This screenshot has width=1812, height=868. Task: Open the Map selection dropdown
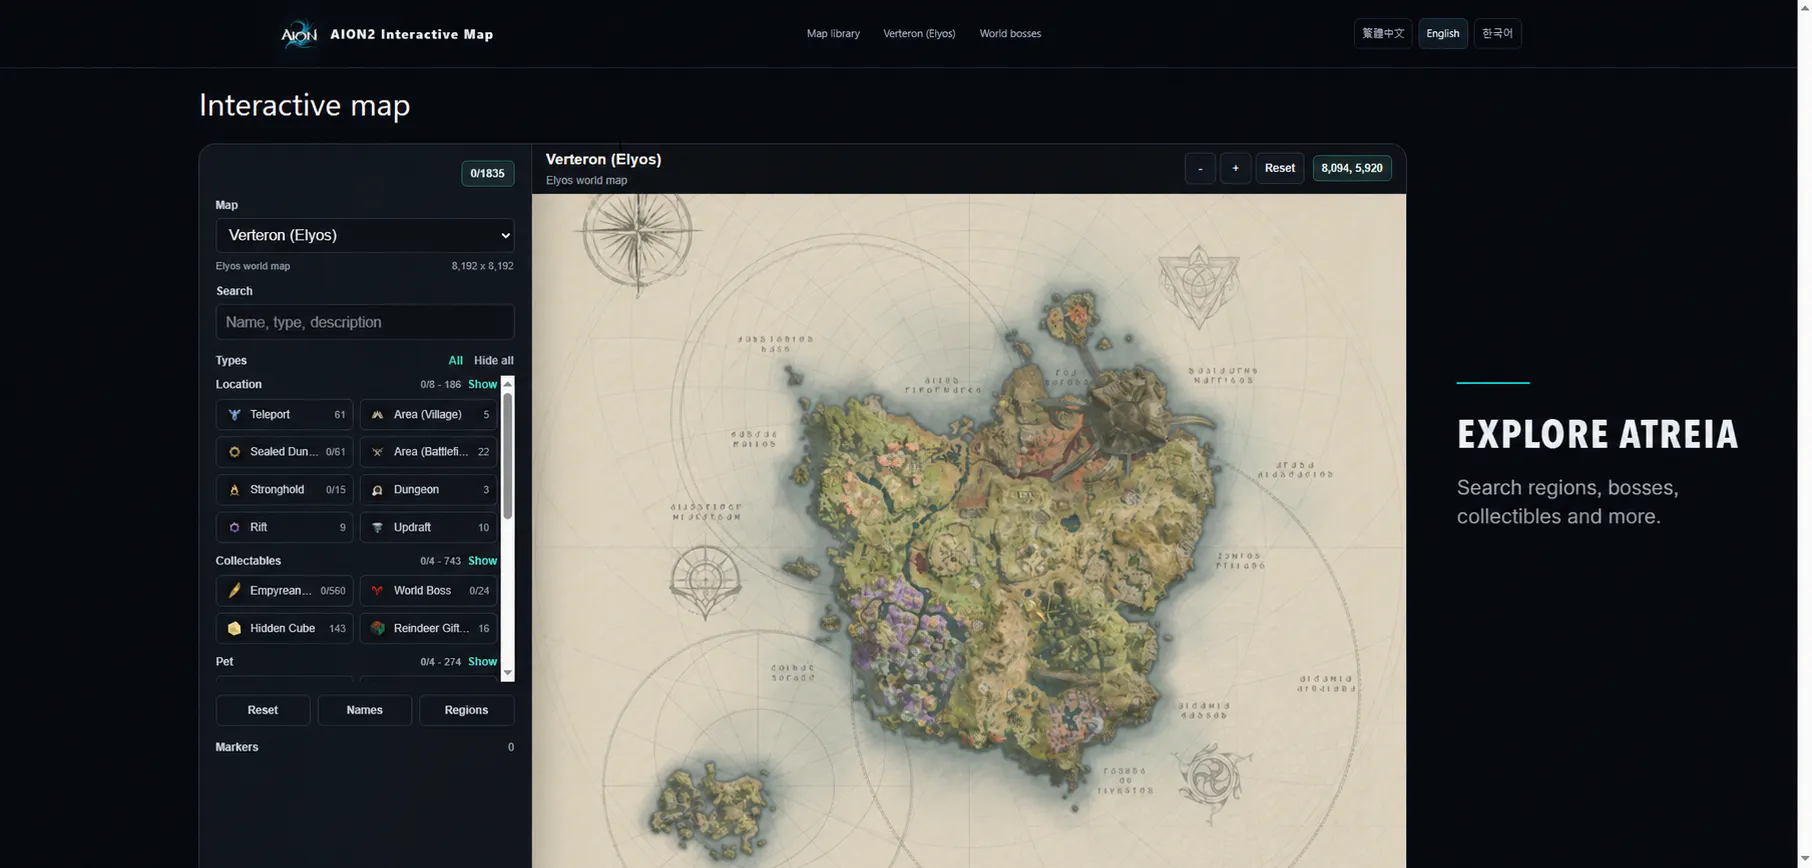365,235
